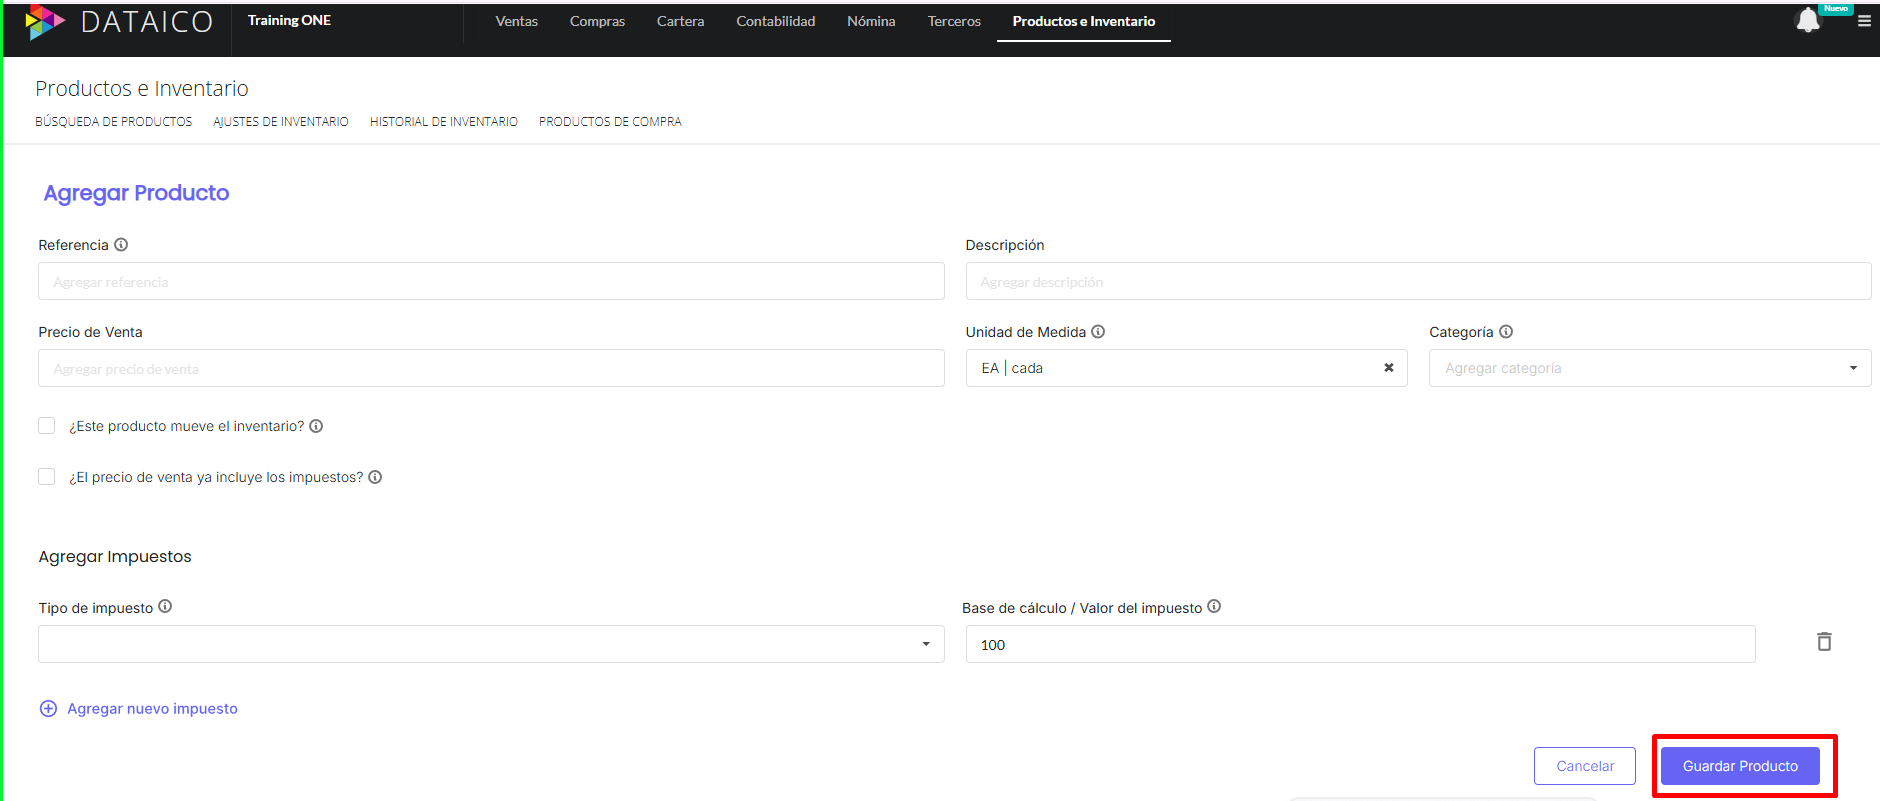Click the Cancelar button

1584,766
